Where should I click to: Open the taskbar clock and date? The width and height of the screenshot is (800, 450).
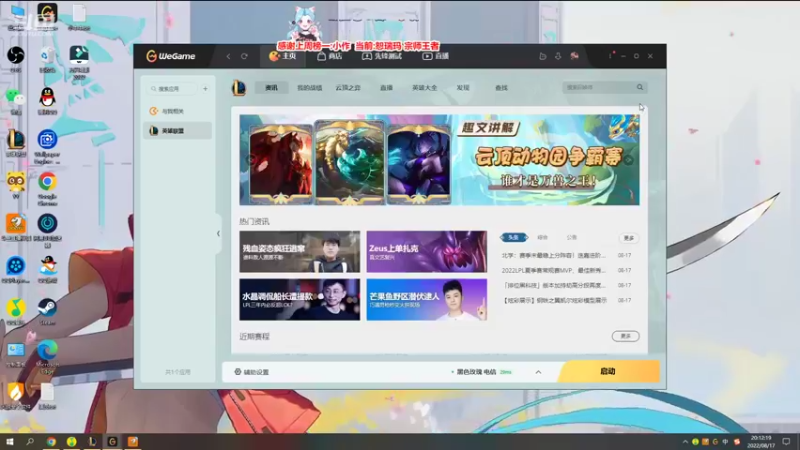pyautogui.click(x=761, y=441)
